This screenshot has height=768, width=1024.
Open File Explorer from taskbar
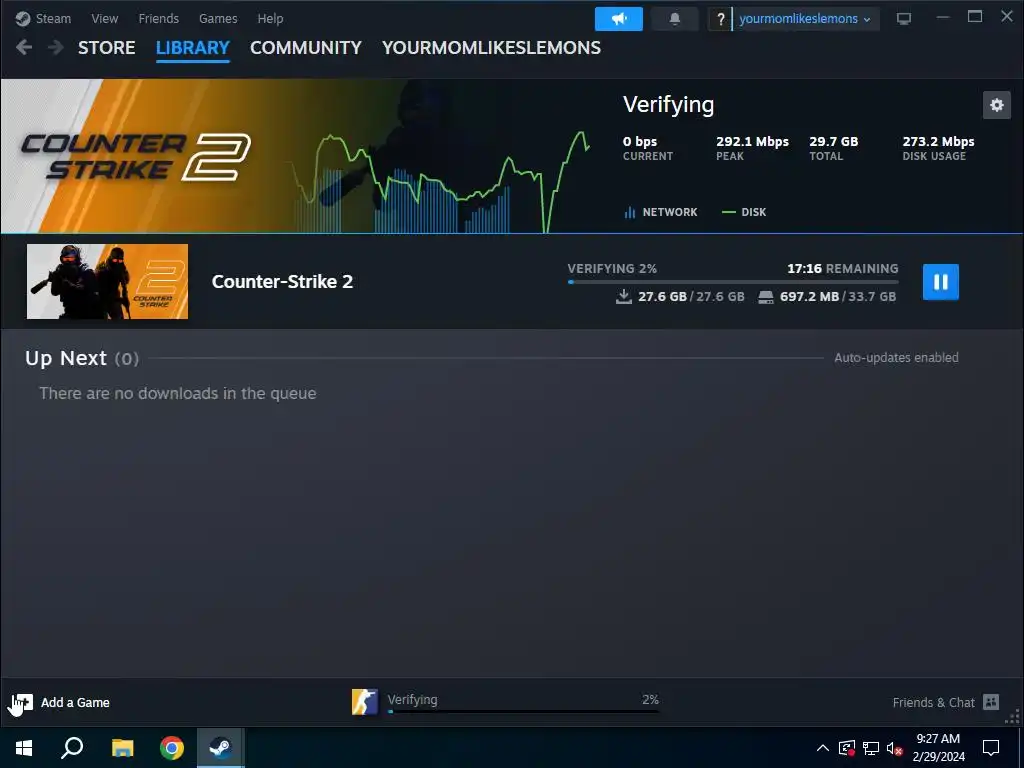pyautogui.click(x=122, y=748)
